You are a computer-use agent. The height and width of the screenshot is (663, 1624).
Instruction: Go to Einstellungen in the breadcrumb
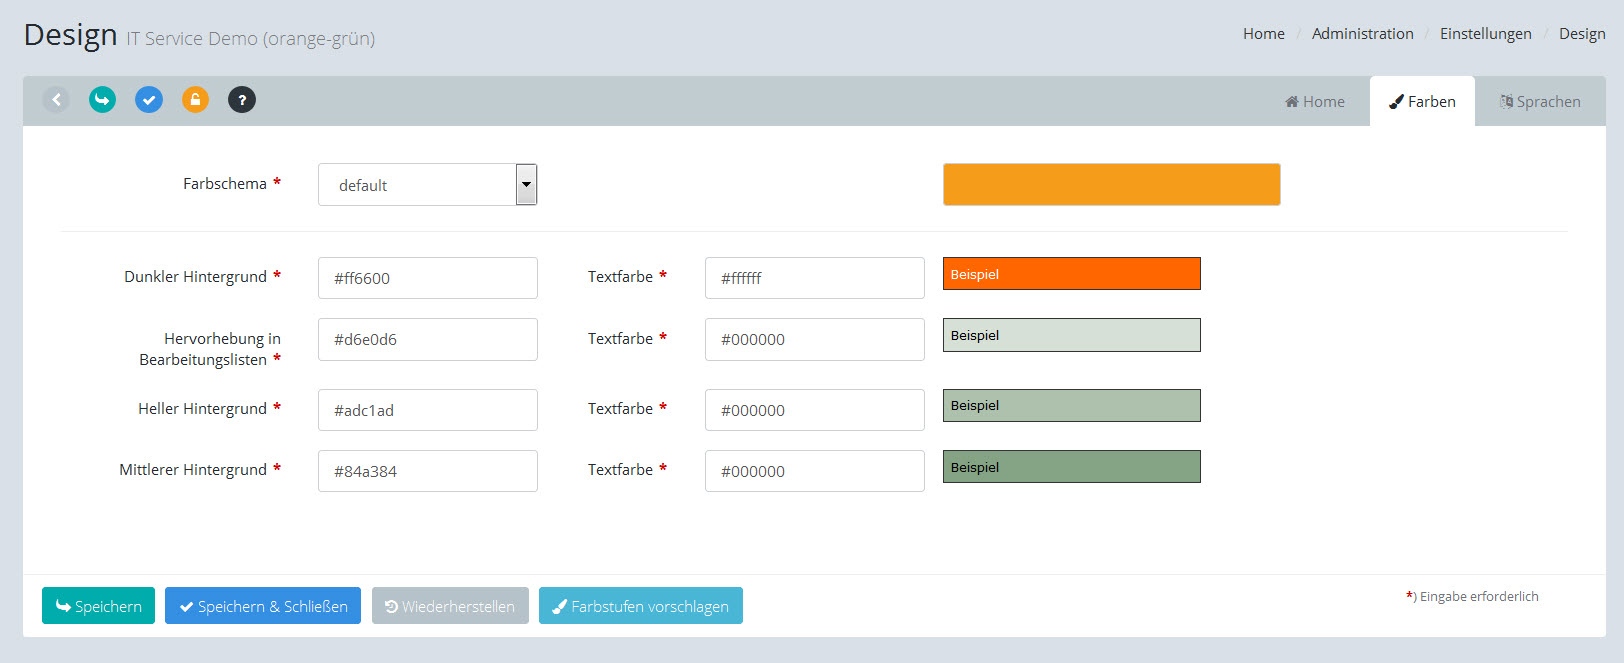pyautogui.click(x=1485, y=34)
